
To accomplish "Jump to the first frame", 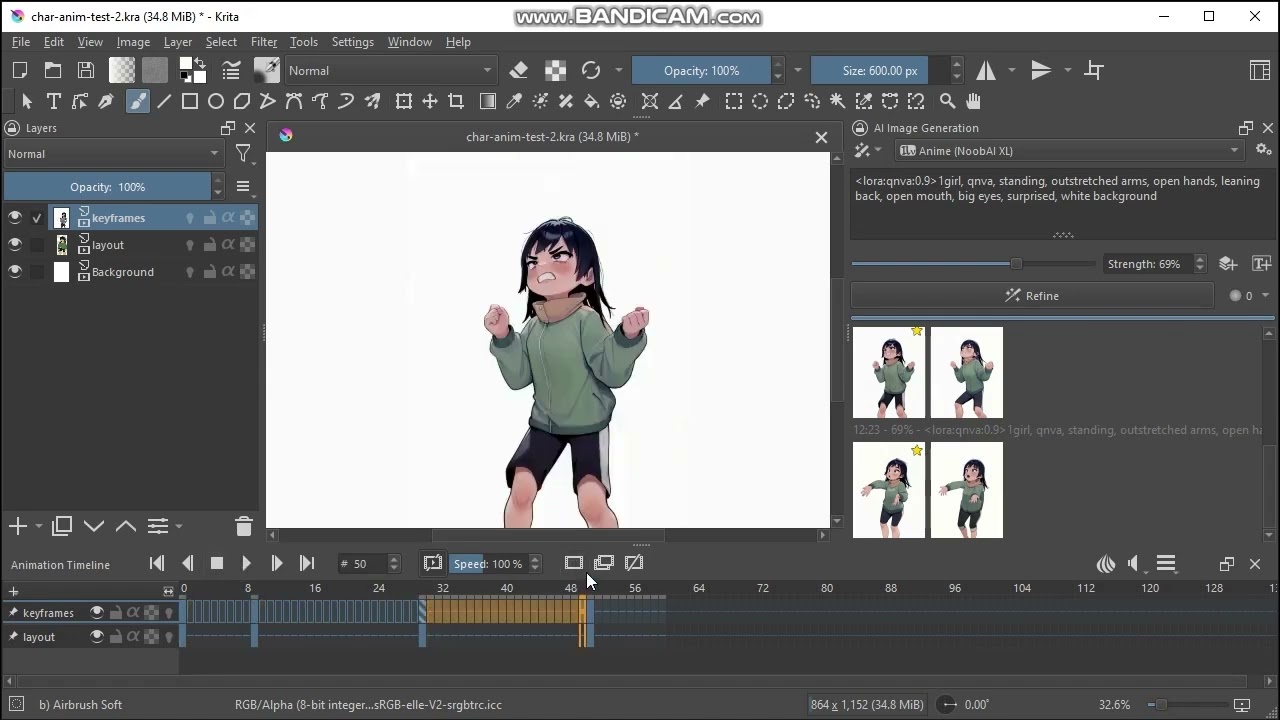I will [157, 564].
